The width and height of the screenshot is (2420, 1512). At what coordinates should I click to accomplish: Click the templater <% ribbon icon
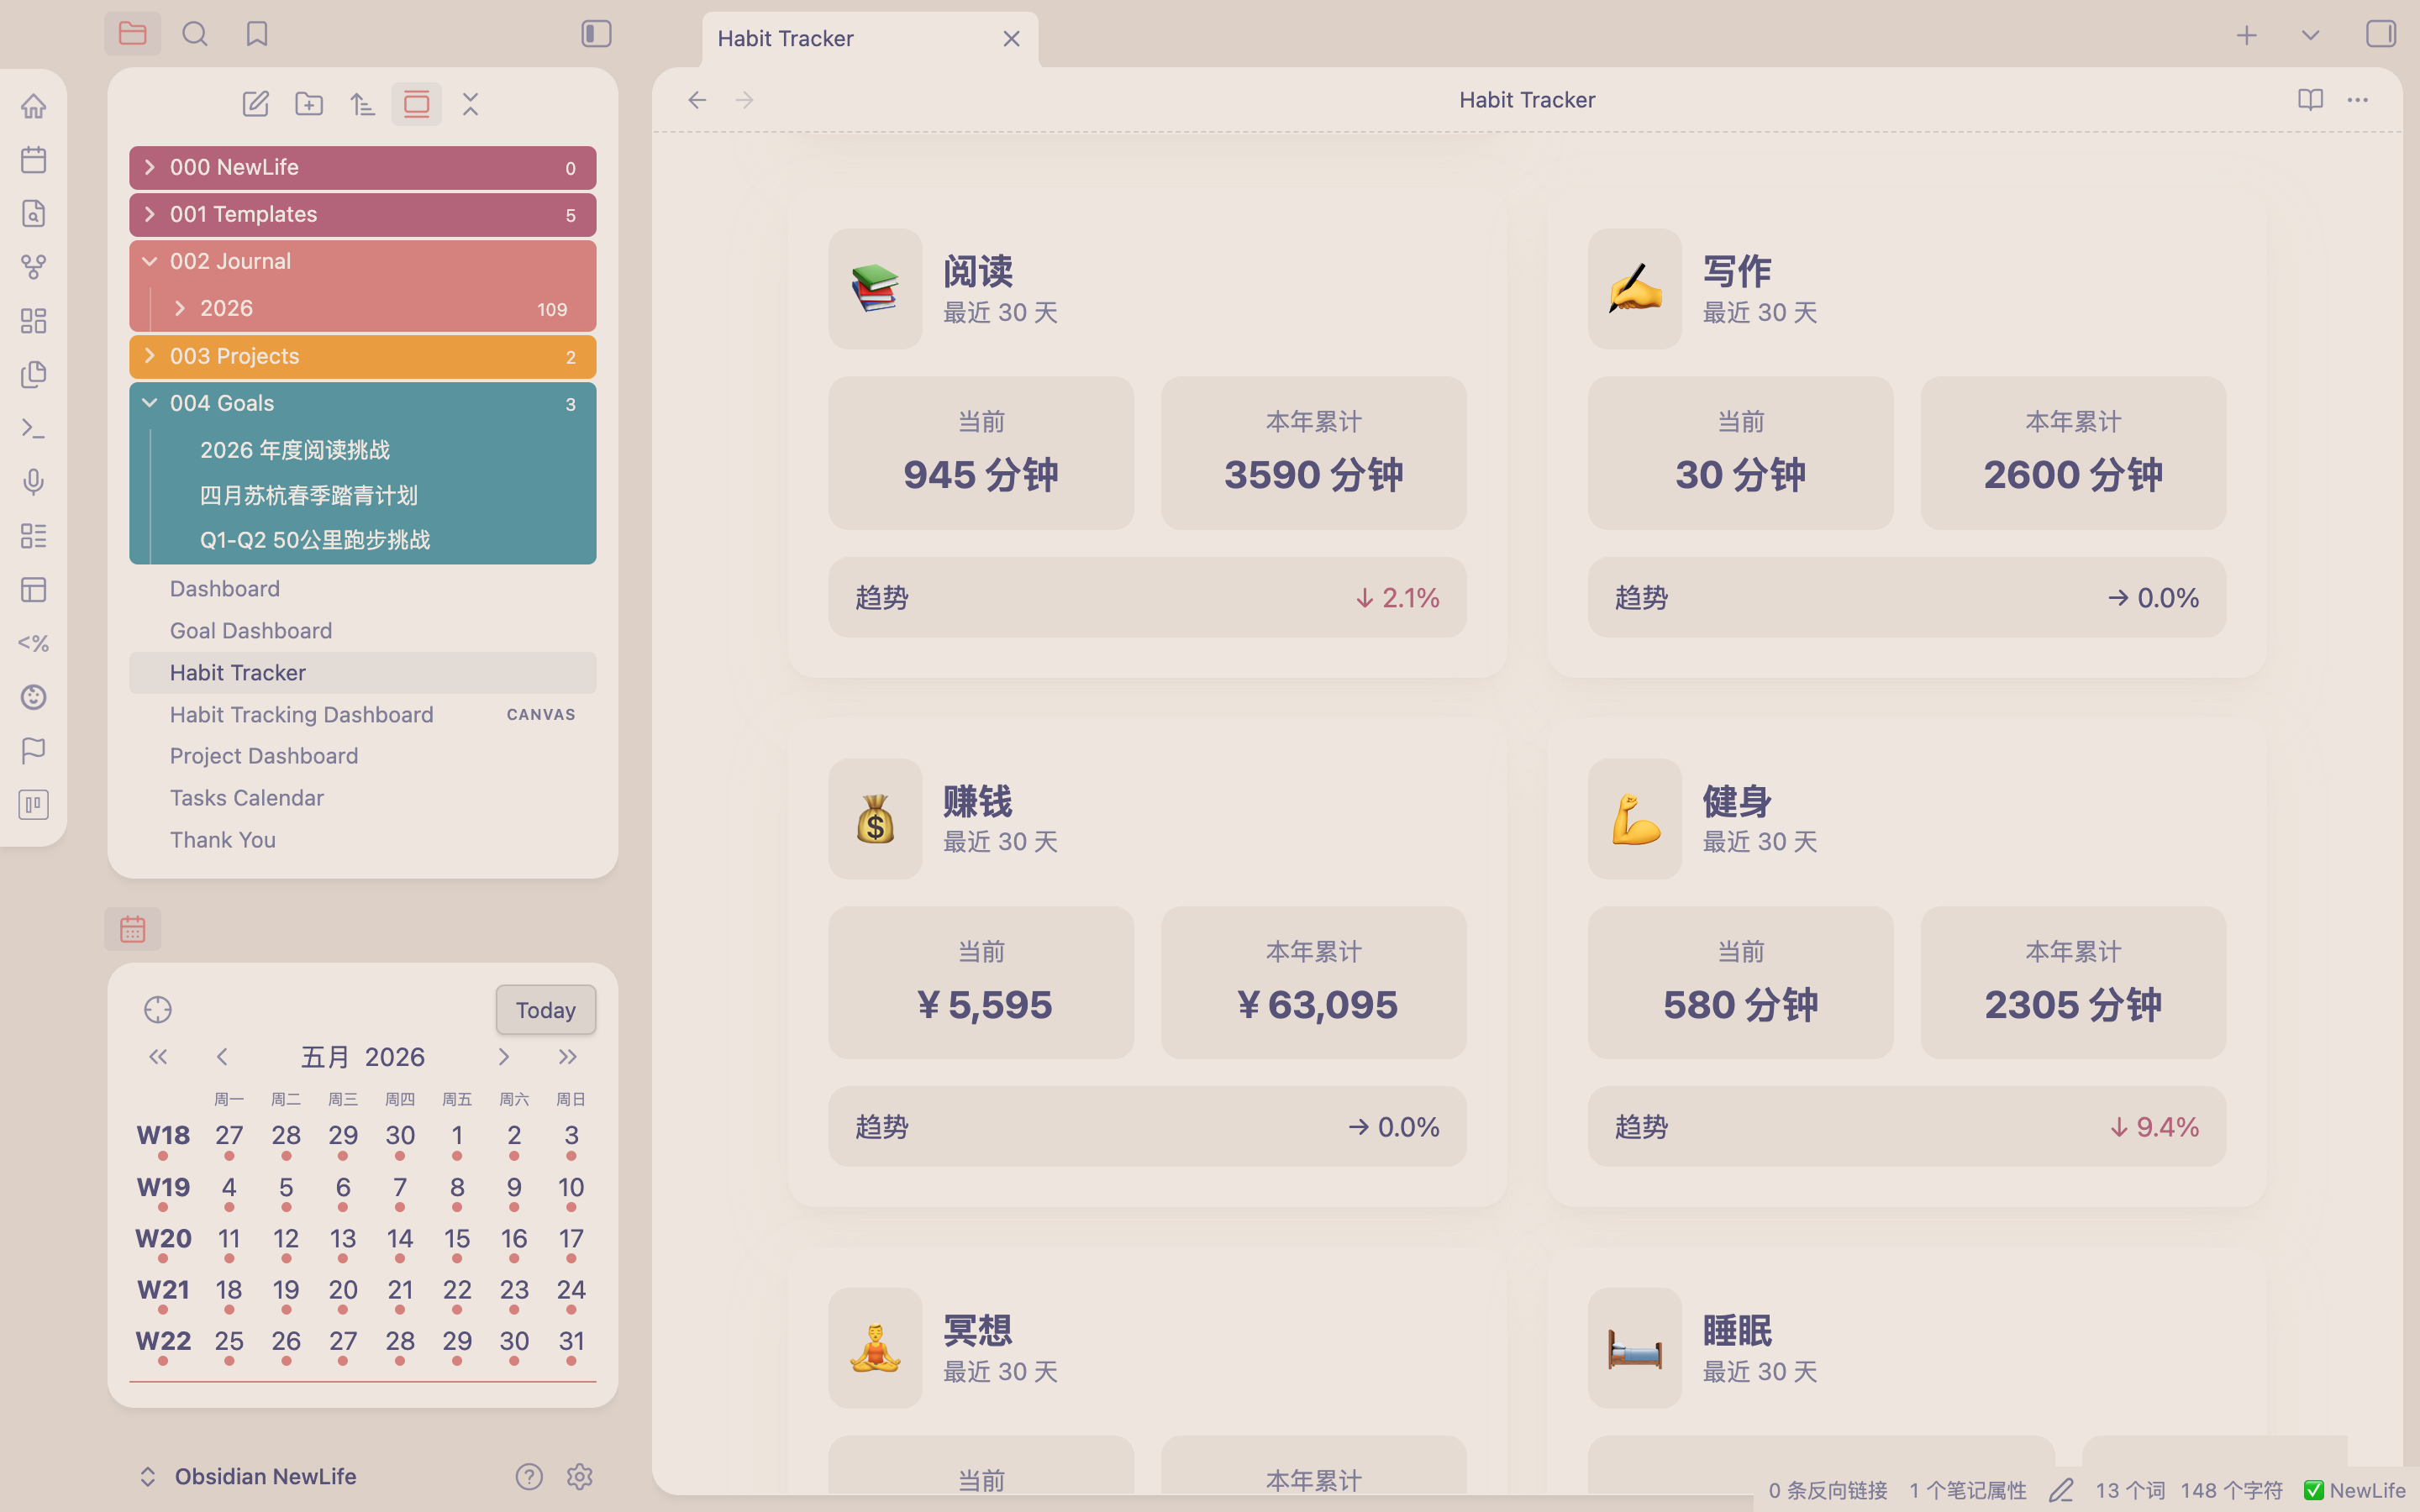click(34, 643)
